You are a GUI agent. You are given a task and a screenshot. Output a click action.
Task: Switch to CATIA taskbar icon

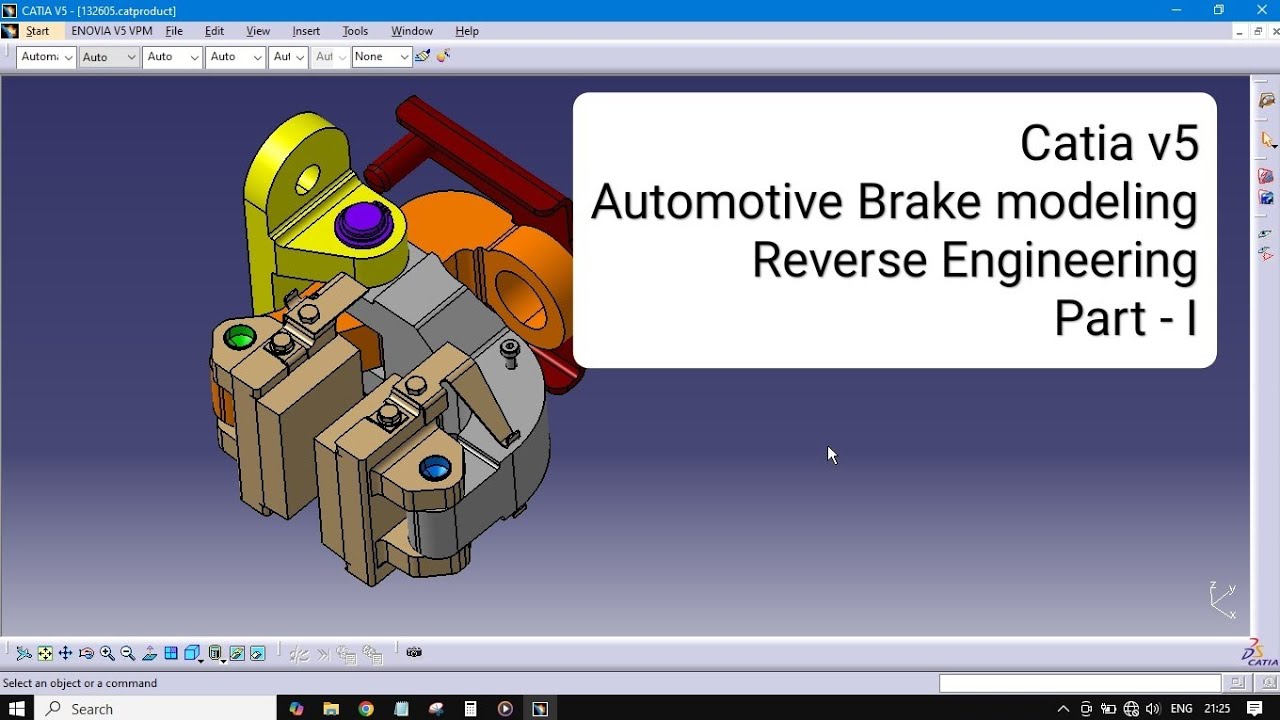pos(540,708)
